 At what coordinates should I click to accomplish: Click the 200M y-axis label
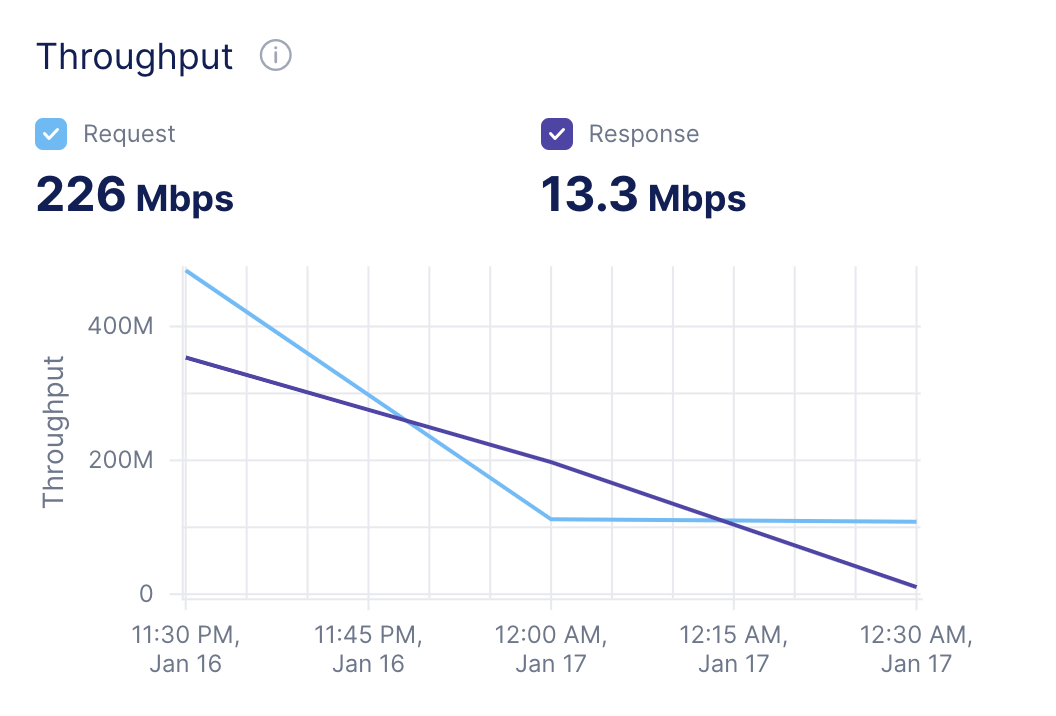pos(121,460)
